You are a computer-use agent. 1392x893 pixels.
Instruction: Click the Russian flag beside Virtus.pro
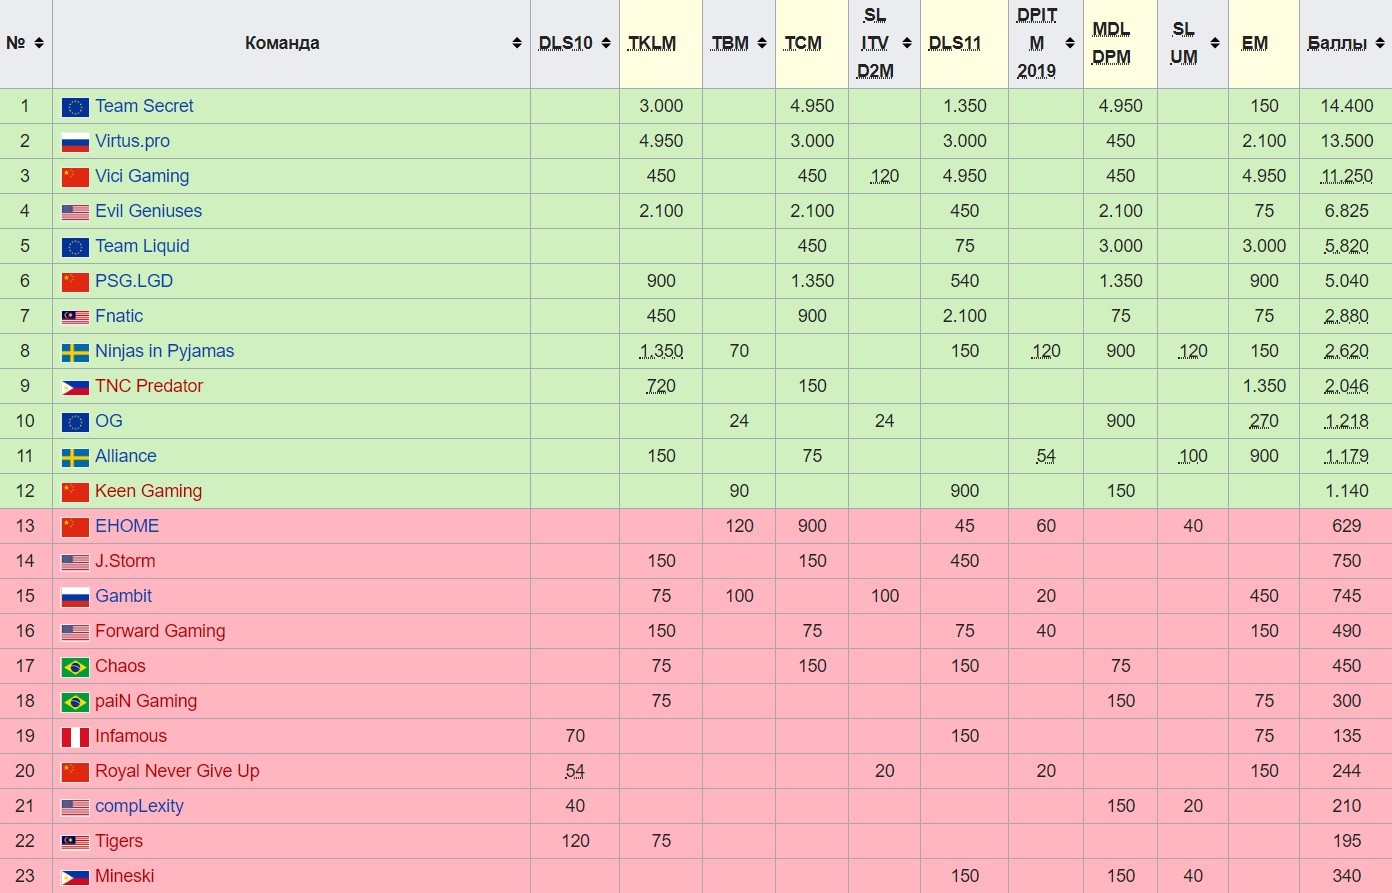click(75, 142)
